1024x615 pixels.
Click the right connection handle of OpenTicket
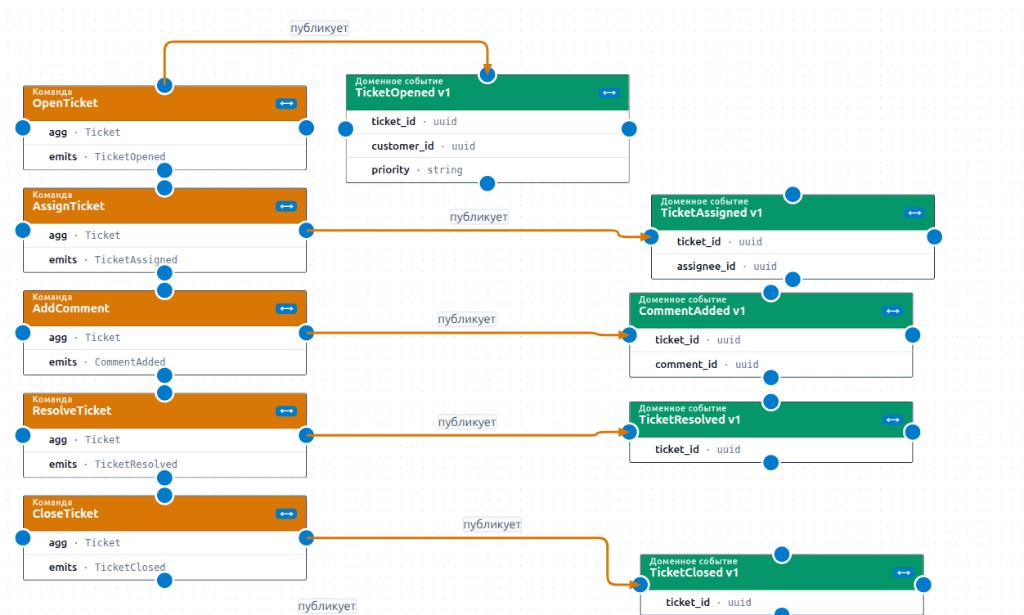pos(306,128)
